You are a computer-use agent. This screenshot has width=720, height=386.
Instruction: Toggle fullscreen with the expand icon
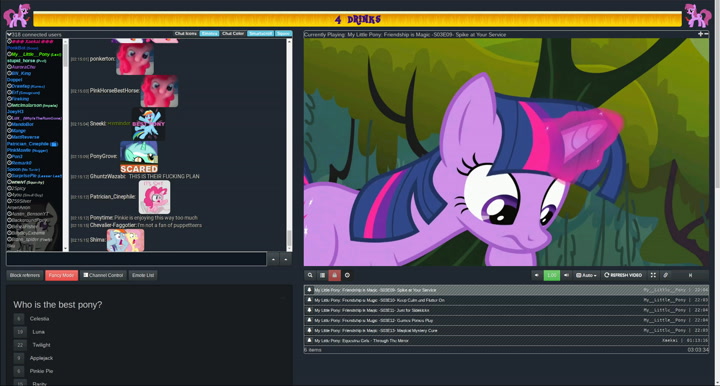click(x=653, y=275)
